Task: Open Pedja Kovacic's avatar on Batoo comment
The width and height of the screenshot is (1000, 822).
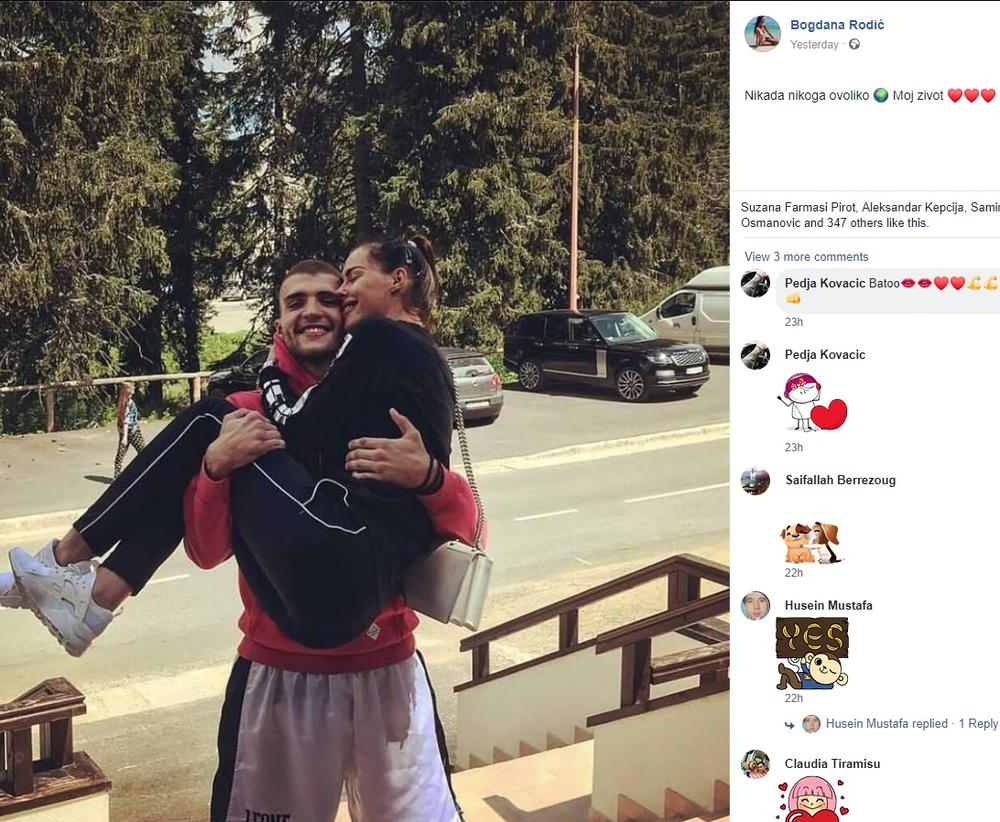Action: pos(756,284)
